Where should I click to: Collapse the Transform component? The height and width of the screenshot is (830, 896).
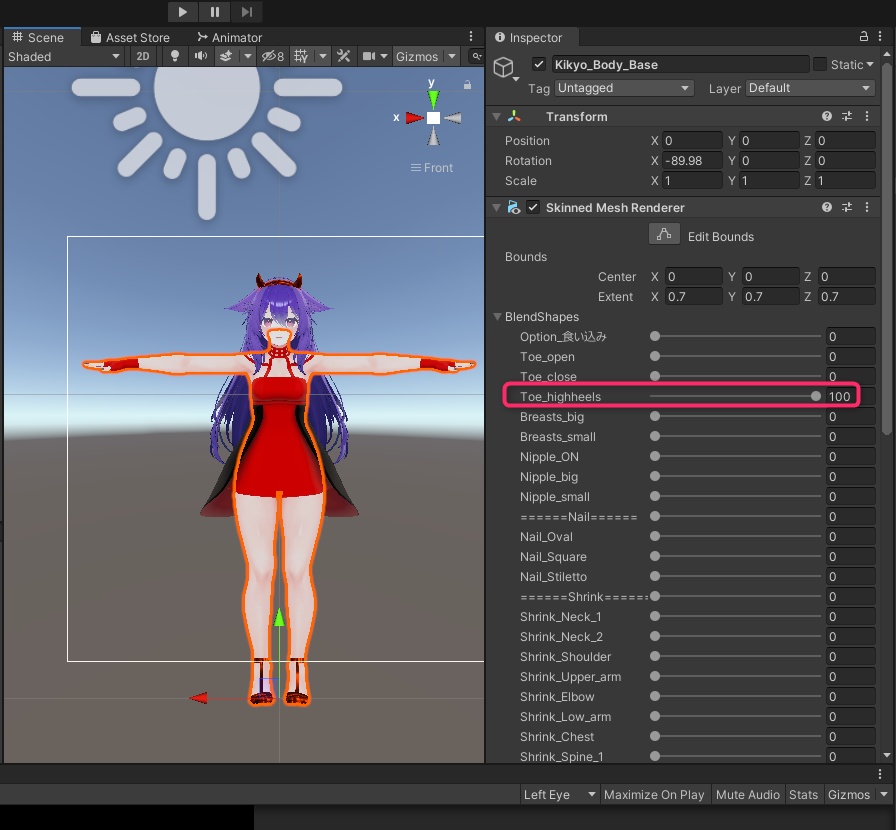point(497,117)
